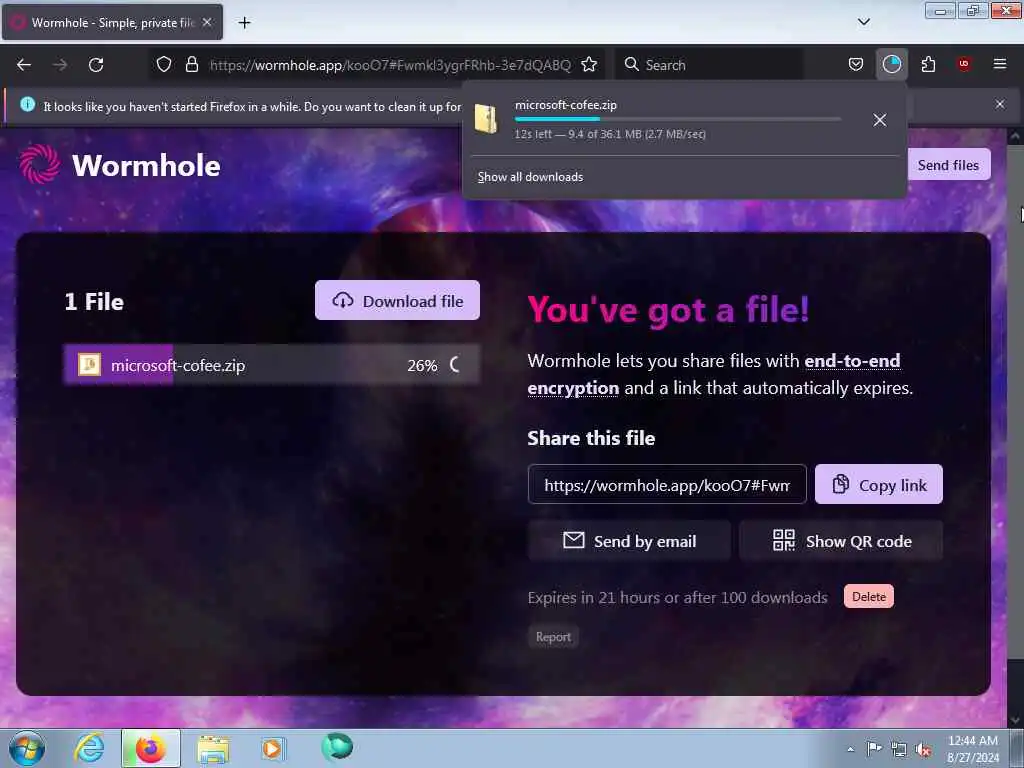The width and height of the screenshot is (1024, 768).
Task: Bookmark this page with the star icon
Action: (589, 64)
